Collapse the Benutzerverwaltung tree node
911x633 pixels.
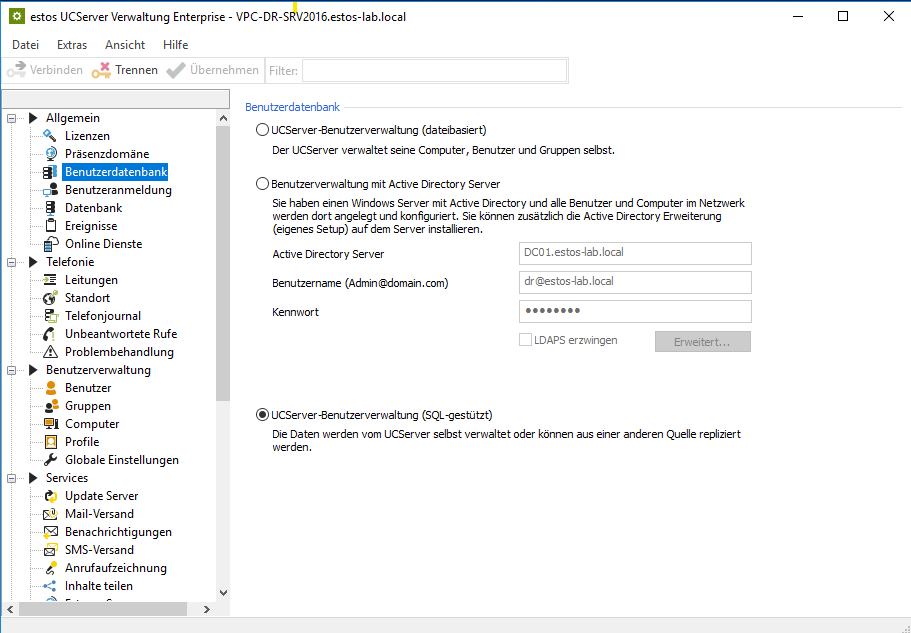click(12, 370)
